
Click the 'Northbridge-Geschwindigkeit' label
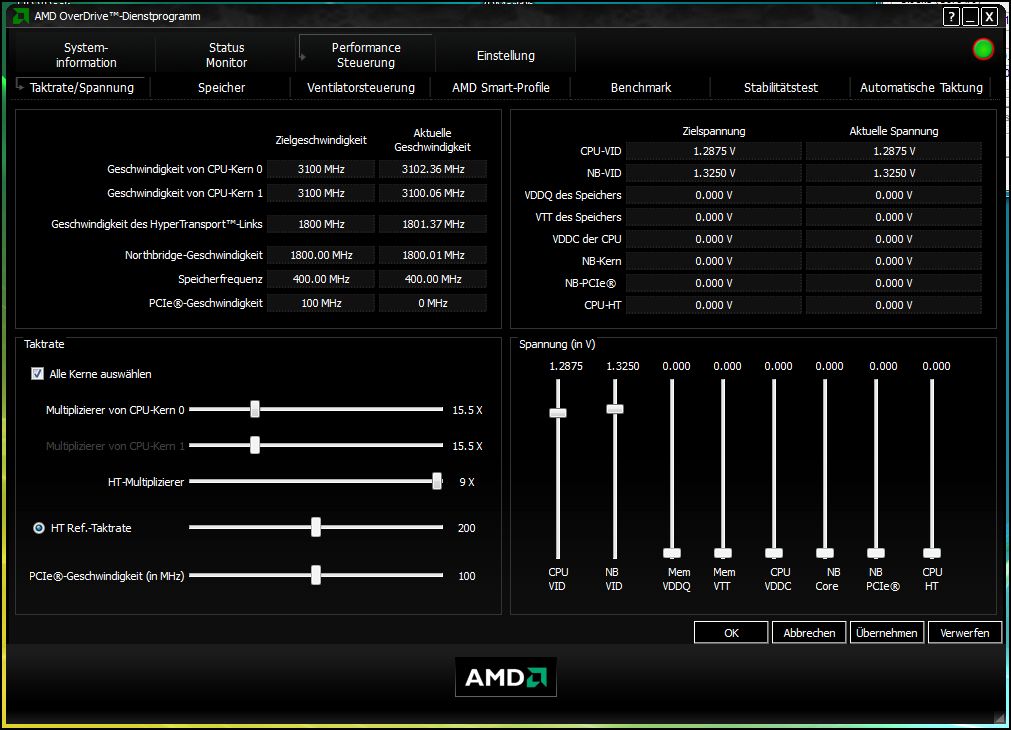pyautogui.click(x=193, y=255)
